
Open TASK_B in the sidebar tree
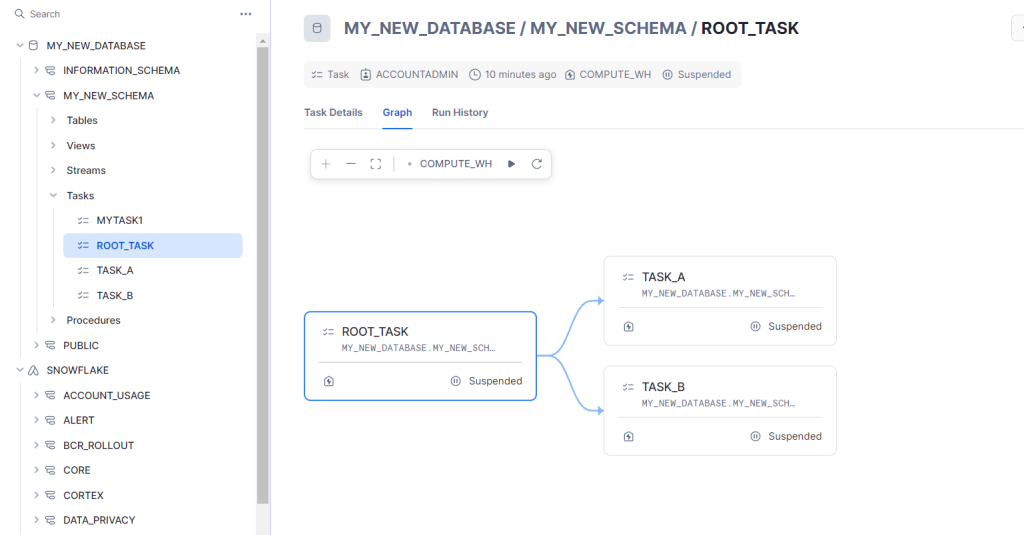115,295
